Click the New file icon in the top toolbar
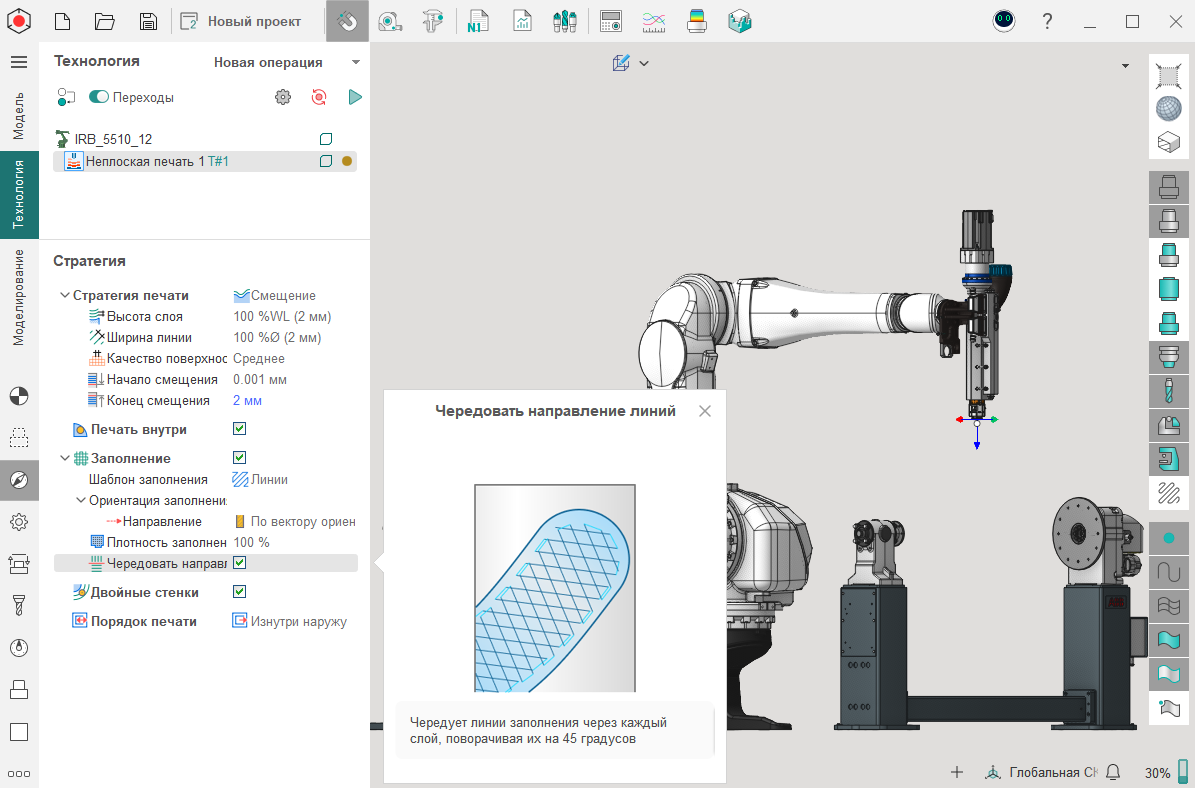Viewport: 1195px width, 788px height. 62,21
